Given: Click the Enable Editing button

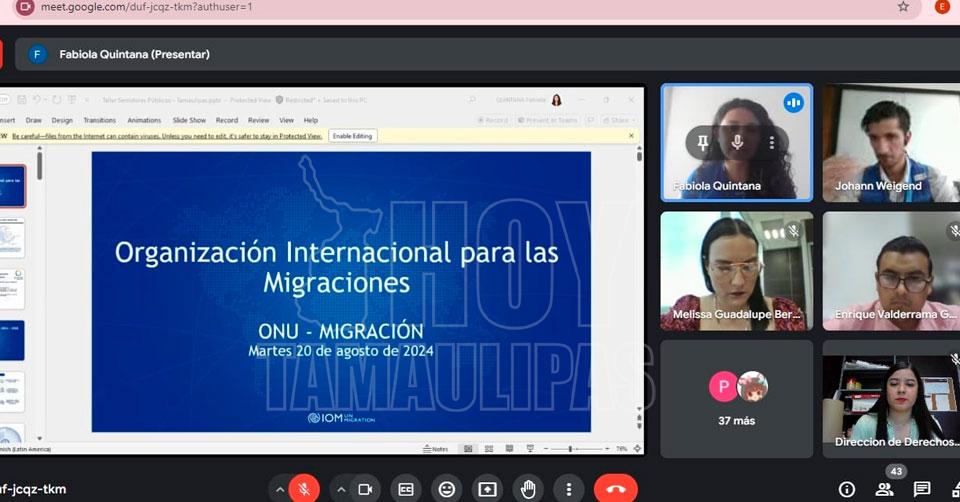Looking at the screenshot, I should pyautogui.click(x=352, y=136).
